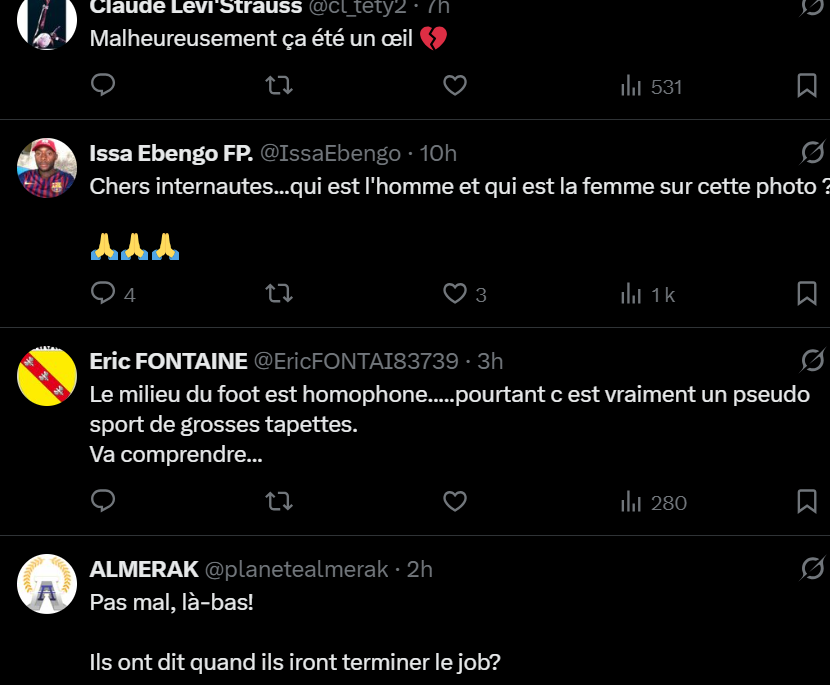Click ALMERAK's profile picture
The width and height of the screenshot is (830, 685).
coord(48,585)
